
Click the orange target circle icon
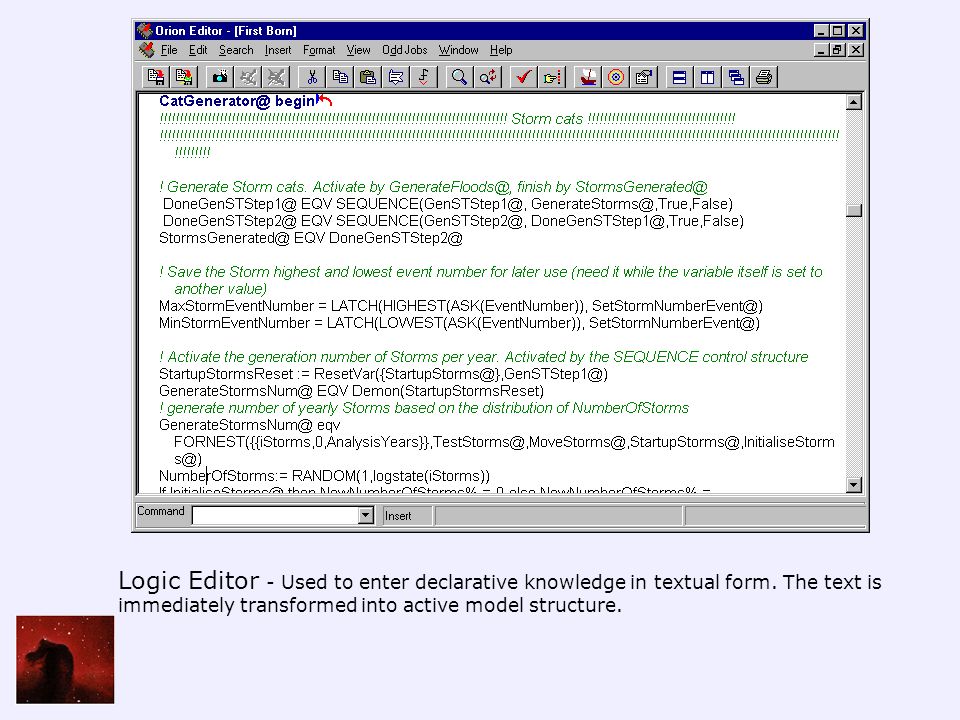(x=616, y=77)
